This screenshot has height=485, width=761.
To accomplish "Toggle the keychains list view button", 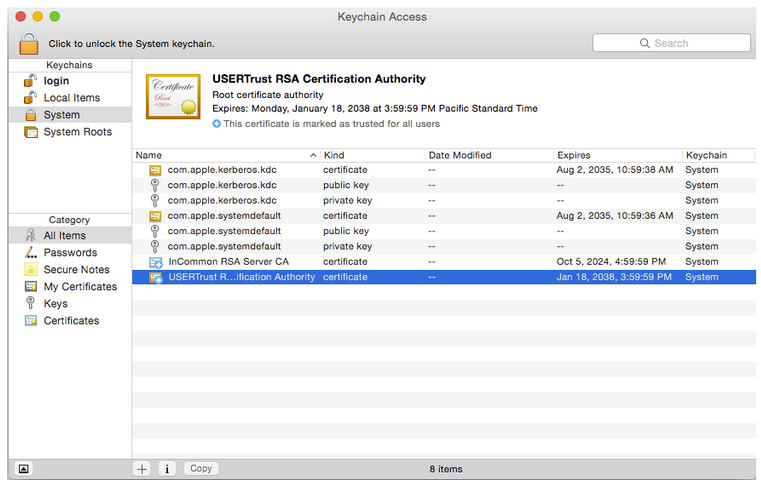I will click(23, 469).
